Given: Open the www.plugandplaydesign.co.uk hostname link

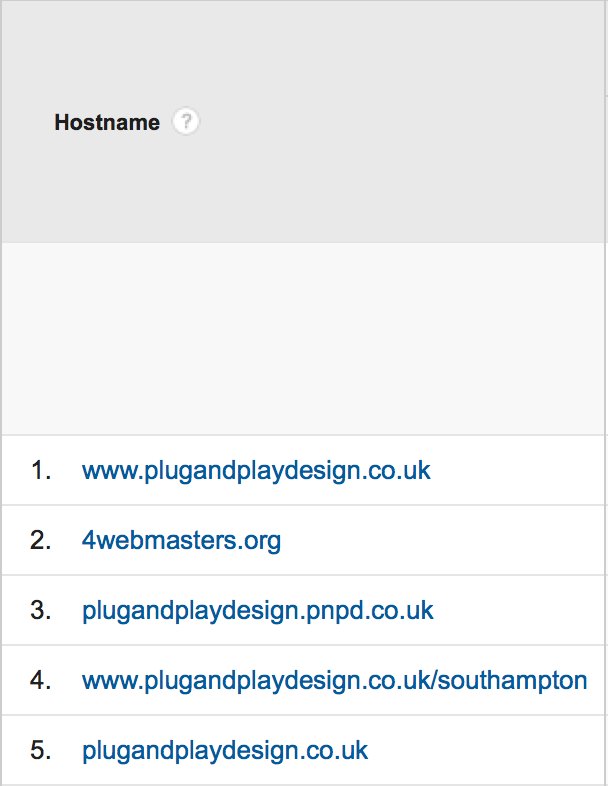Looking at the screenshot, I should click(256, 471).
